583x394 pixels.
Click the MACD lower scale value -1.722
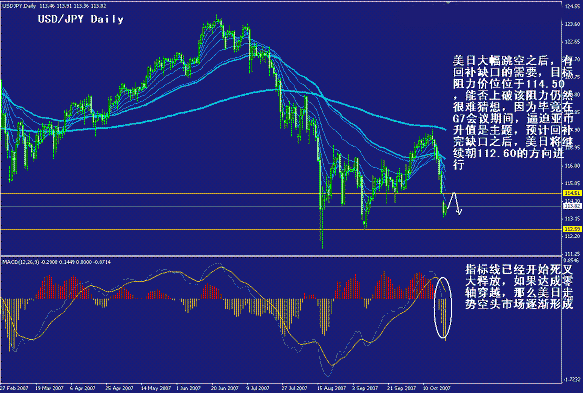pos(573,379)
